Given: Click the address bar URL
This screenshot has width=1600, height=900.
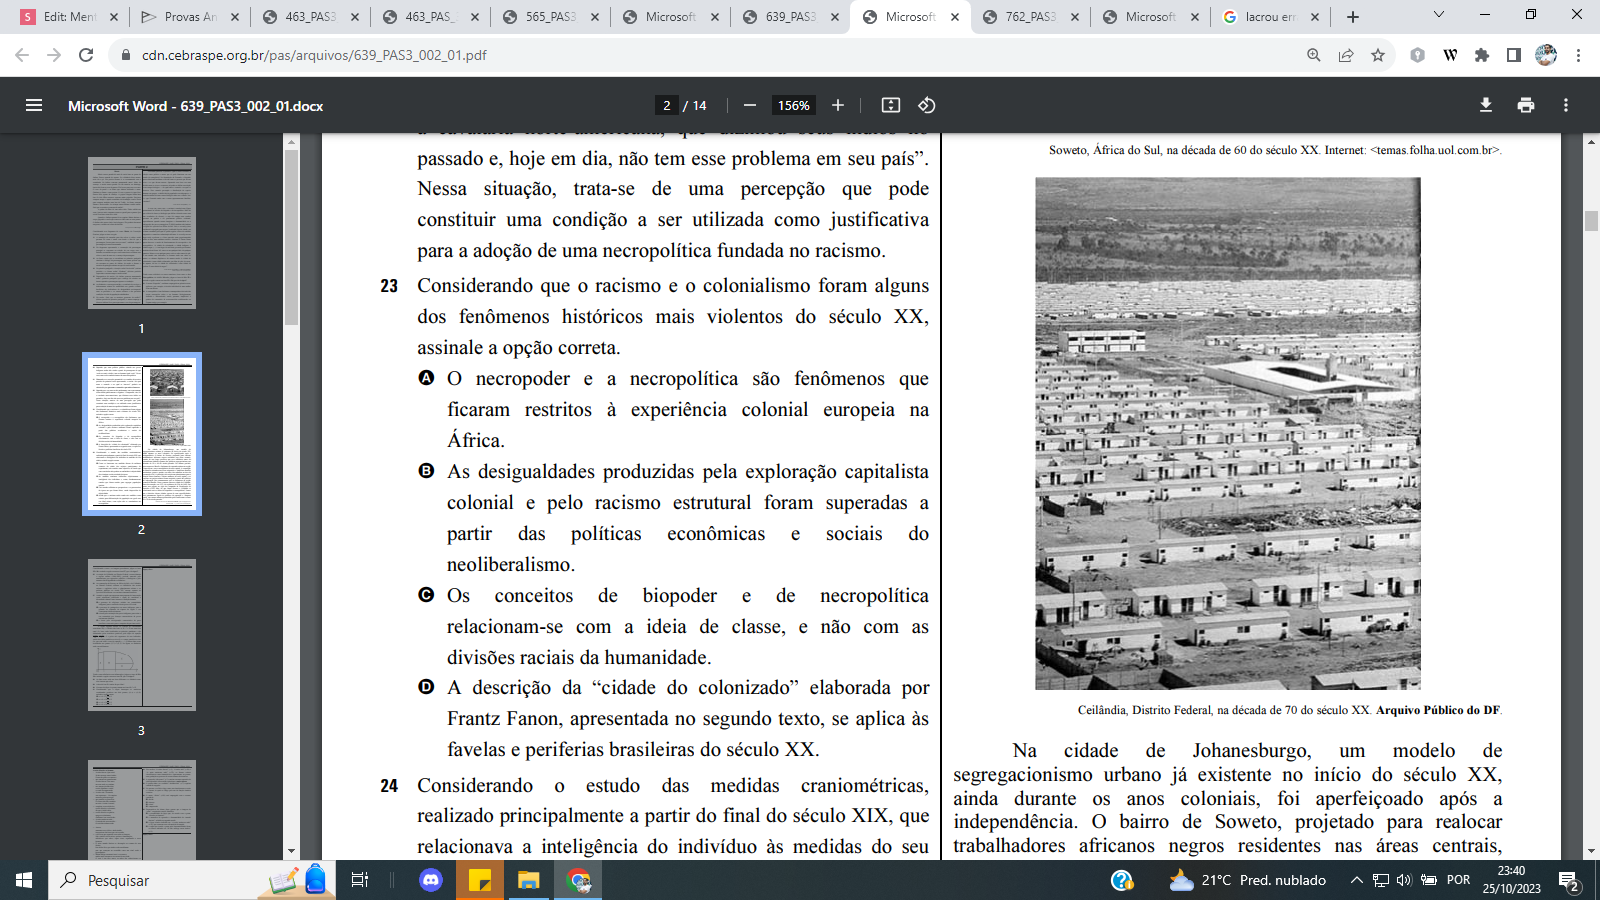Looking at the screenshot, I should pyautogui.click(x=314, y=55).
